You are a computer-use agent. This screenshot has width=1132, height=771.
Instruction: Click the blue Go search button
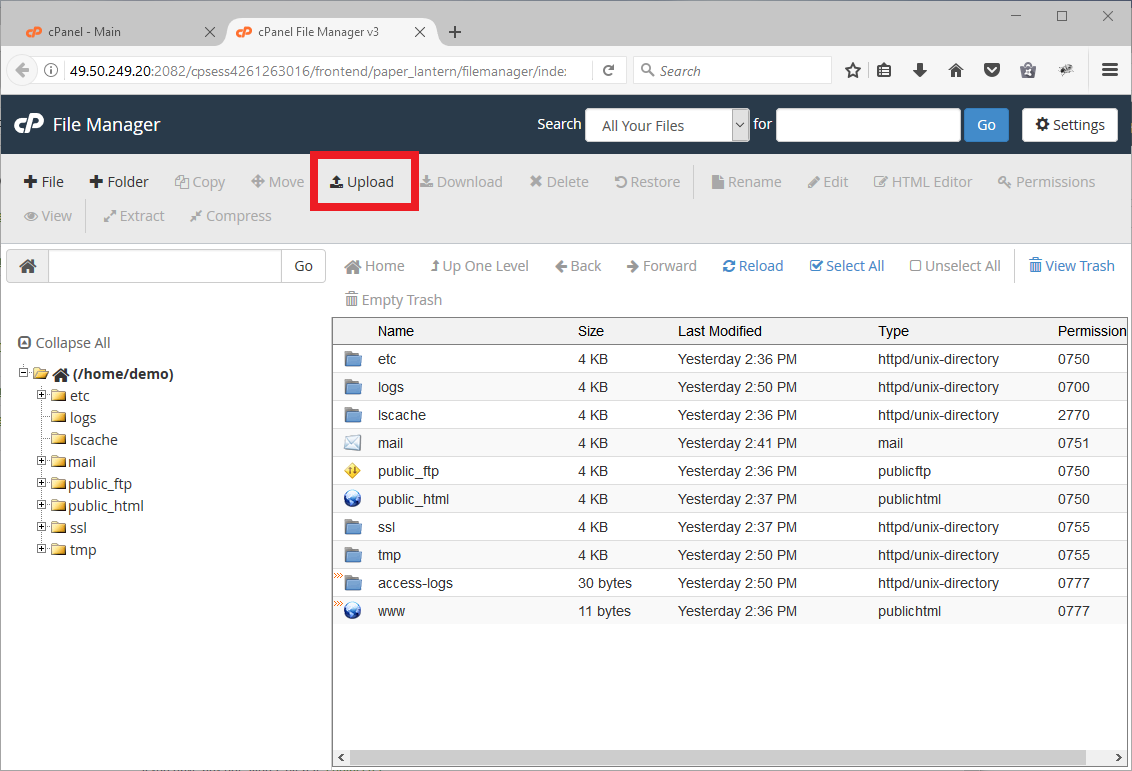coord(986,125)
